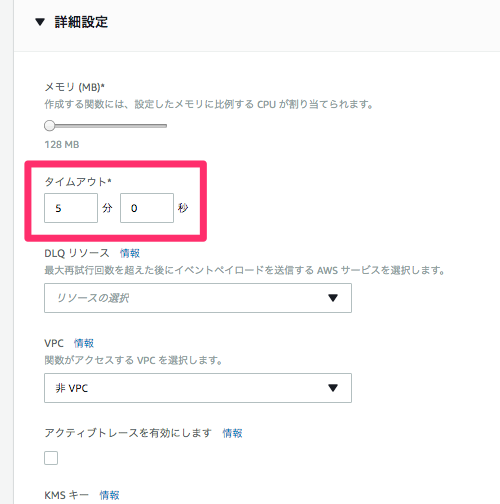Click the アクティブトレースを有効にします label
The width and height of the screenshot is (500, 504).
point(128,433)
